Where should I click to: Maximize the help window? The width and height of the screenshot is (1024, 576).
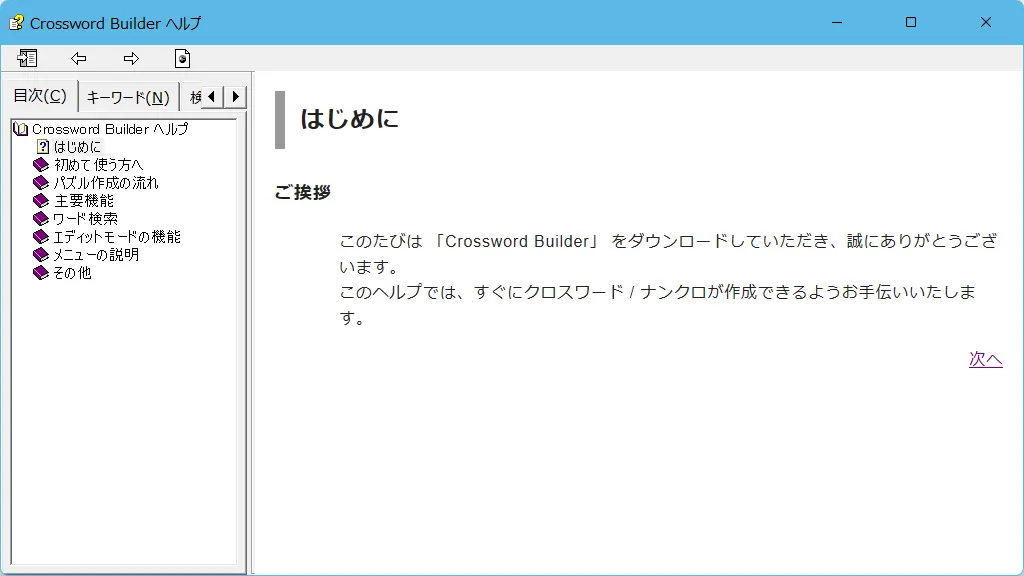(911, 22)
